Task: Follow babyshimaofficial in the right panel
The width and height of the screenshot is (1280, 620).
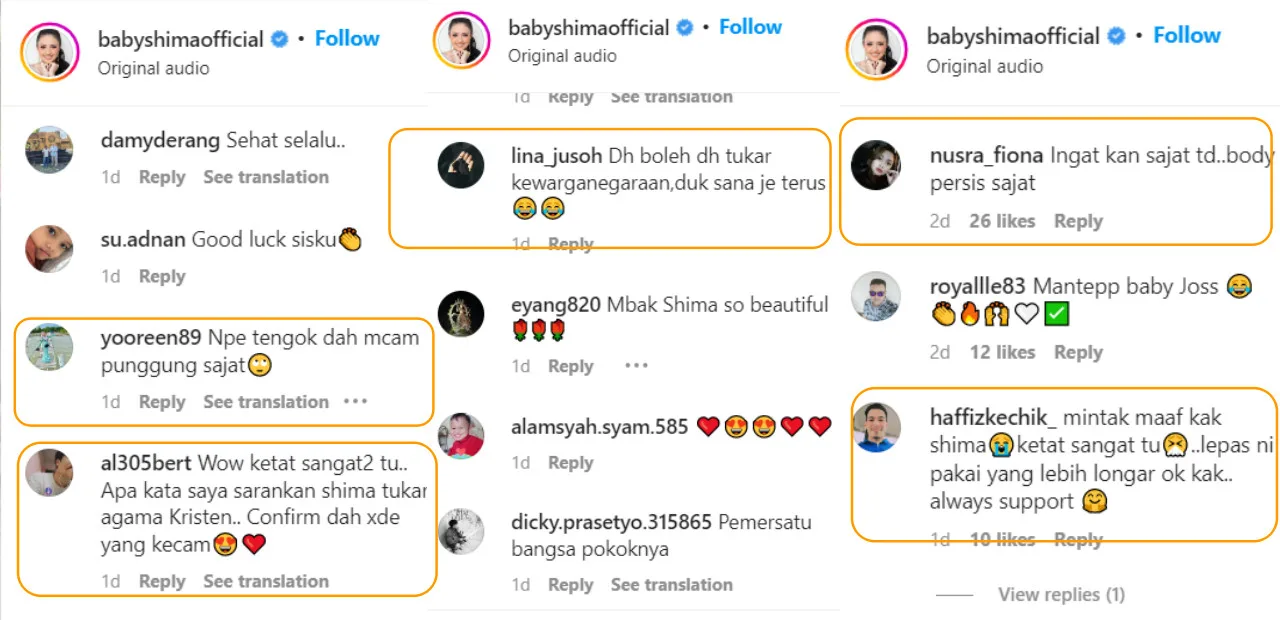Action: pyautogui.click(x=1187, y=35)
